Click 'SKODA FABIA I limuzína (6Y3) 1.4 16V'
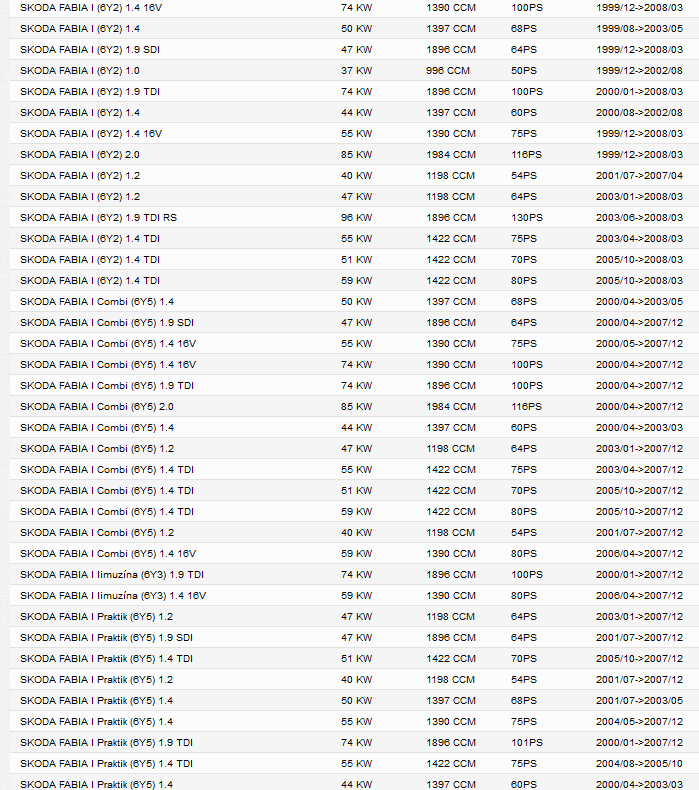Image resolution: width=699 pixels, height=790 pixels. point(113,596)
